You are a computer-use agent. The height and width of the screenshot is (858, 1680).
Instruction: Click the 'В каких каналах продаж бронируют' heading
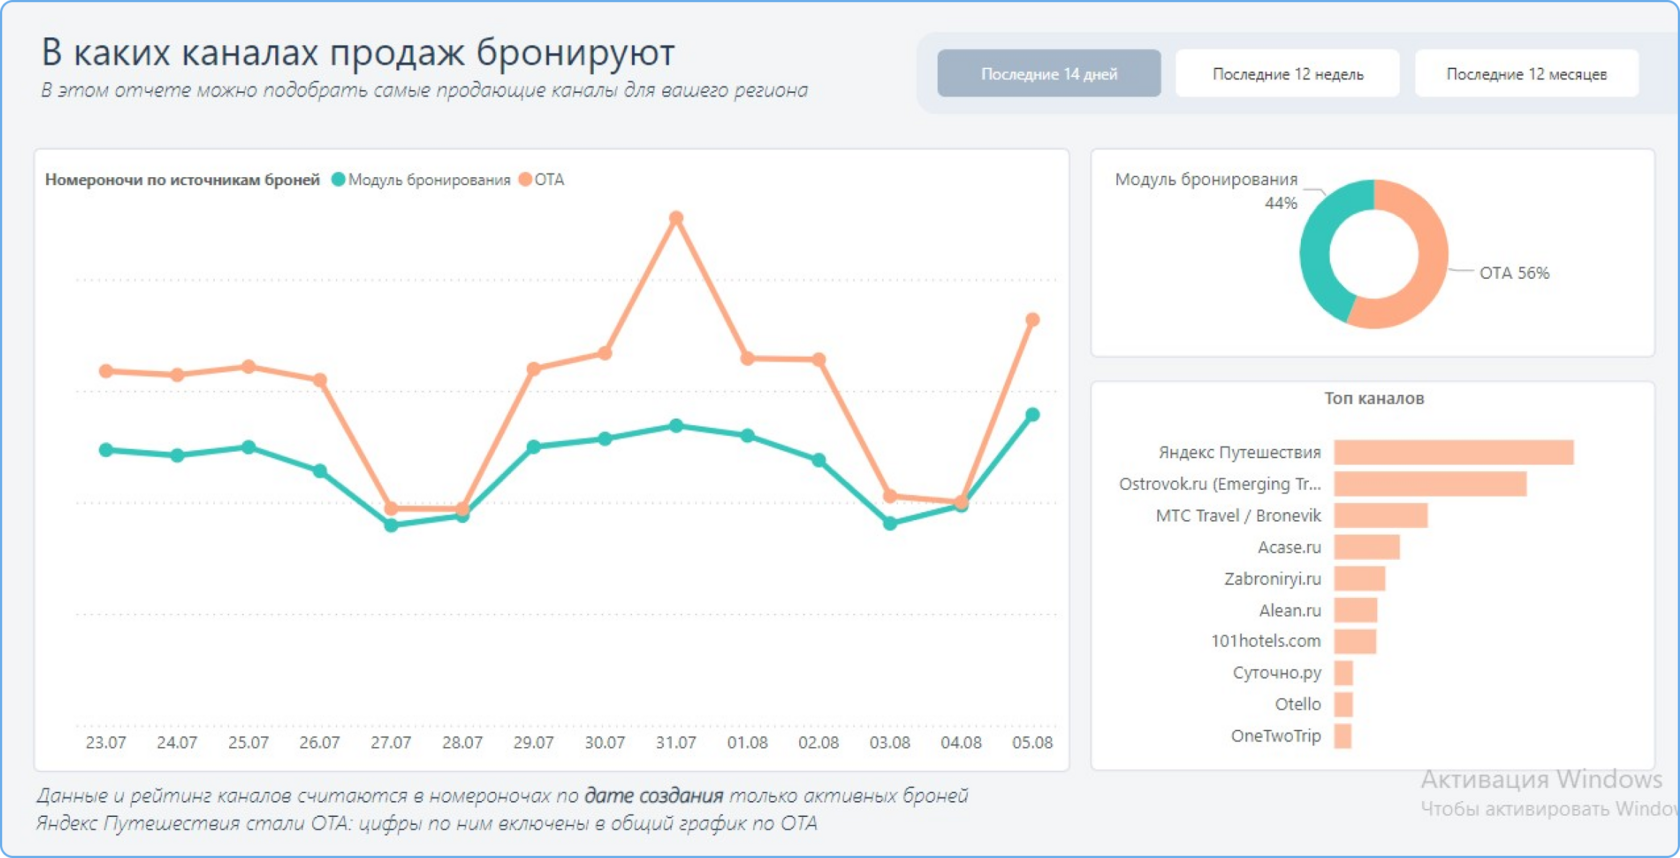pyautogui.click(x=358, y=52)
